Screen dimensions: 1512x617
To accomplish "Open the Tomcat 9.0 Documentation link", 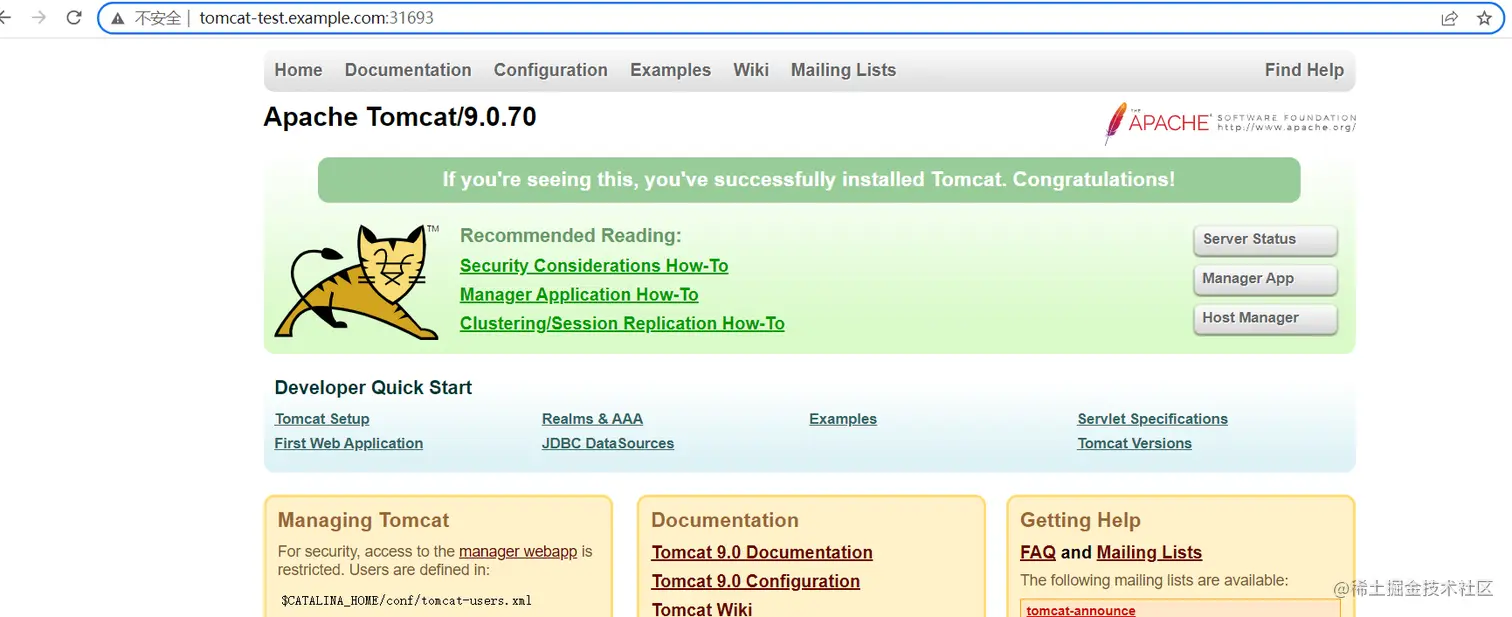I will [762, 553].
